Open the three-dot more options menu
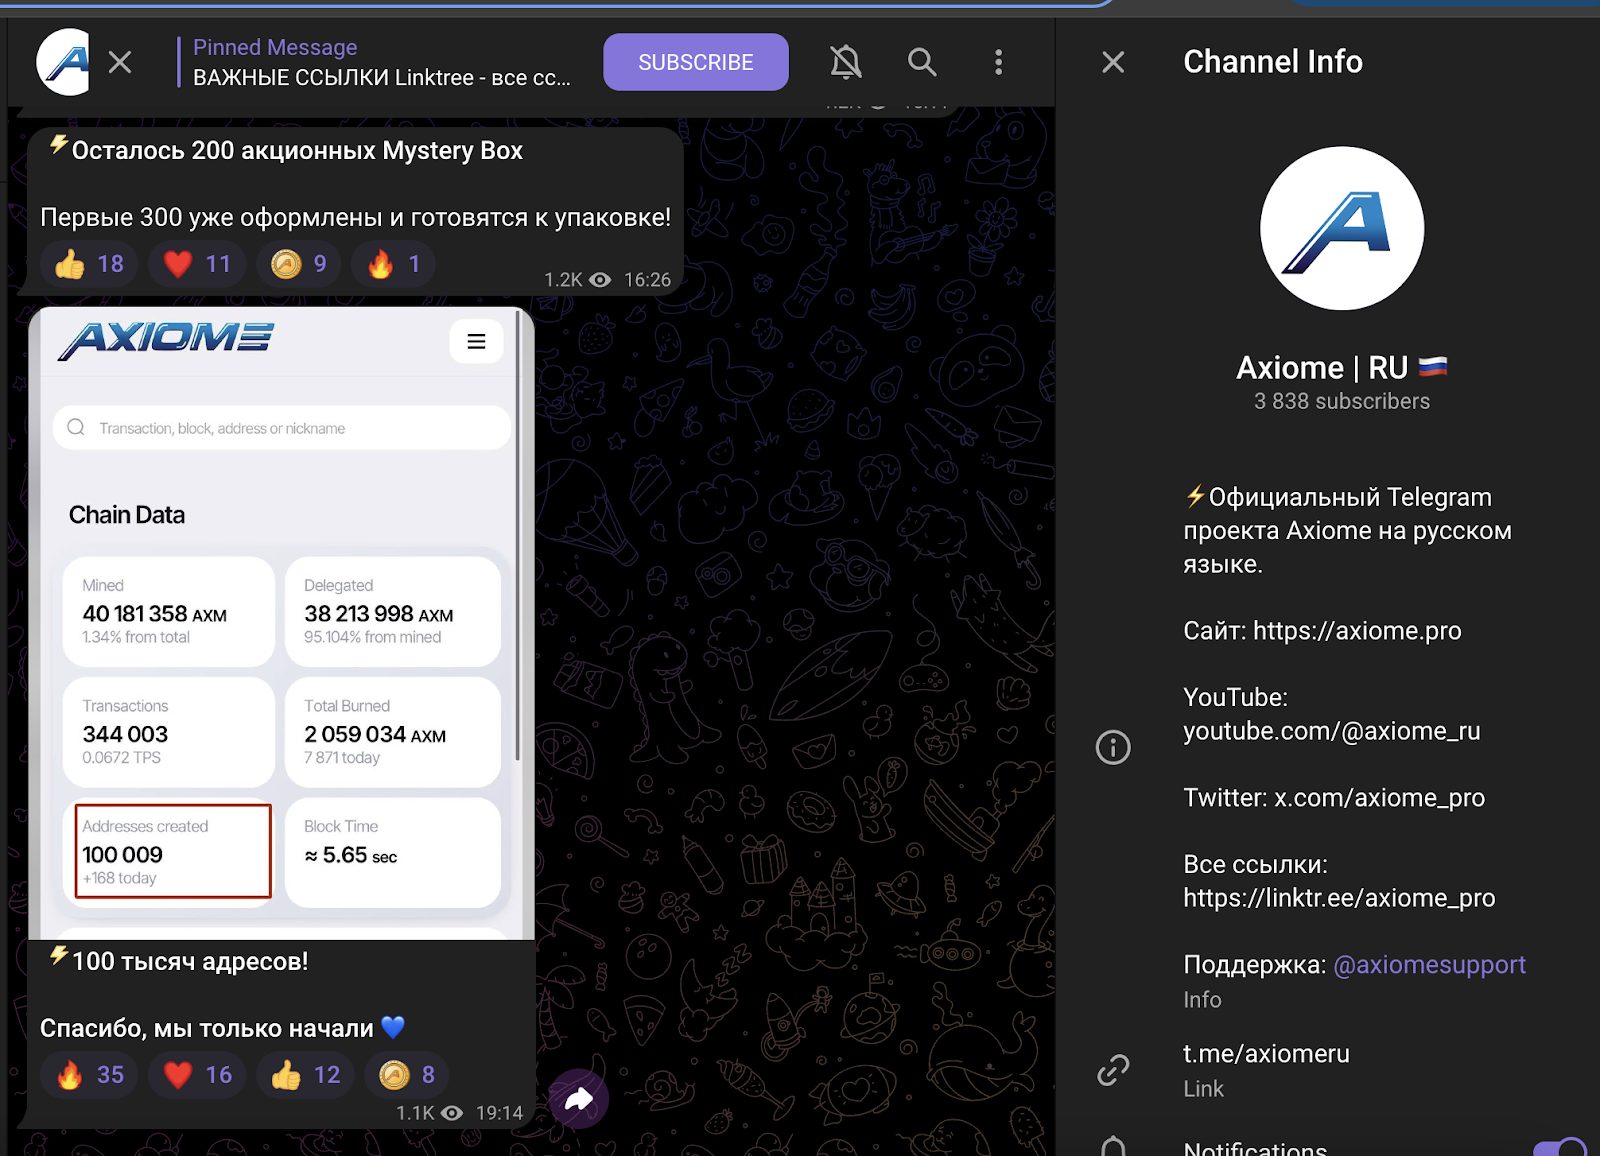The image size is (1600, 1156). (x=998, y=62)
